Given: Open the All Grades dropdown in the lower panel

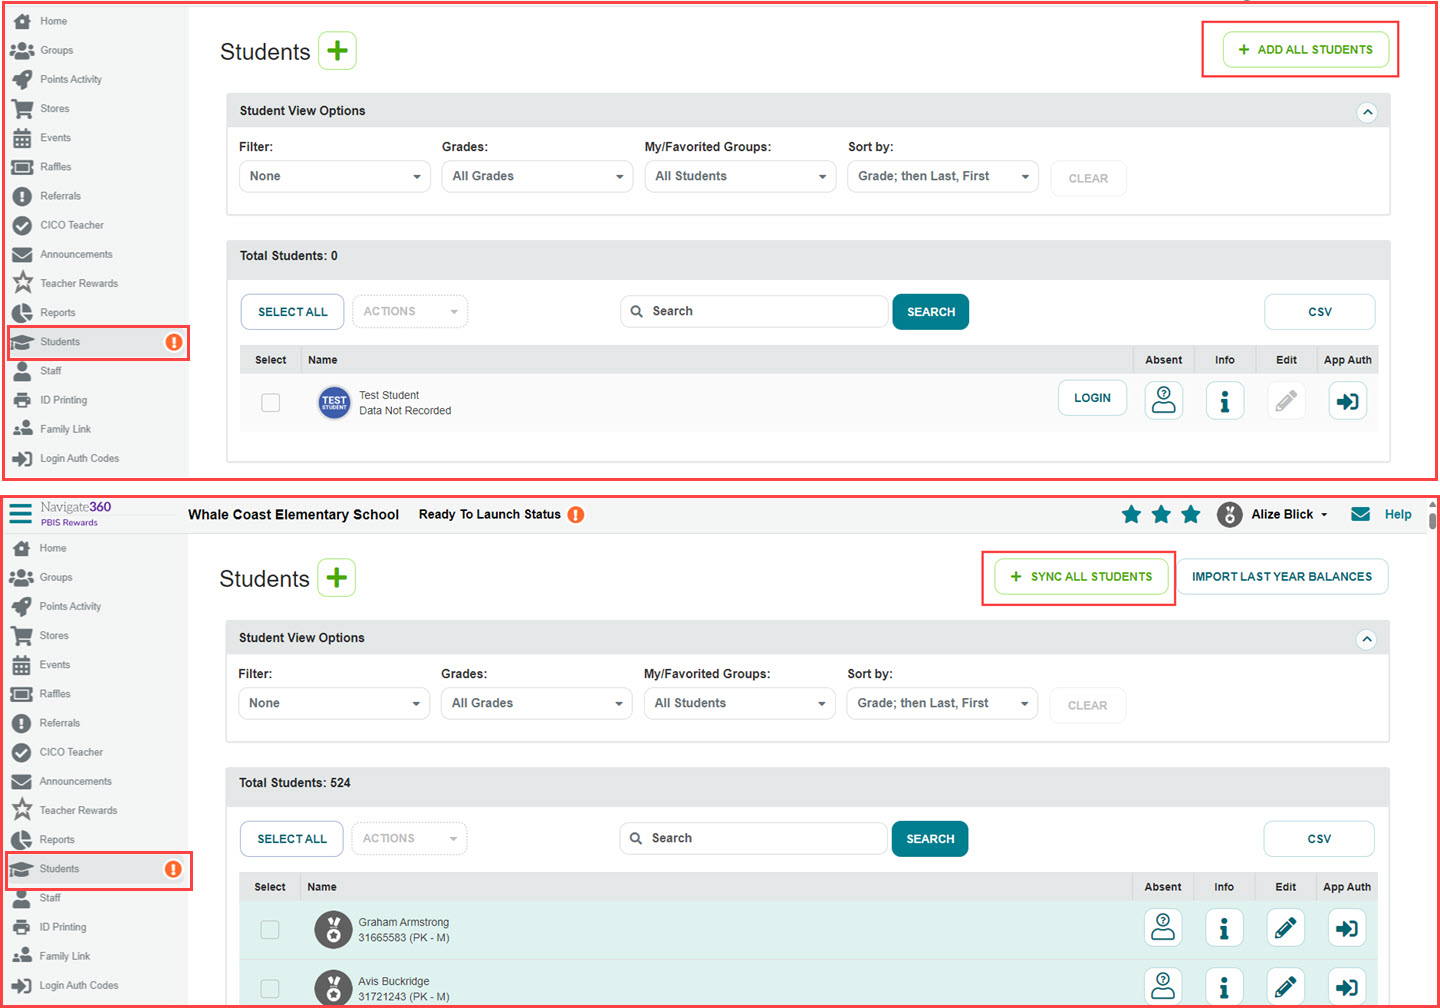Looking at the screenshot, I should pos(536,703).
